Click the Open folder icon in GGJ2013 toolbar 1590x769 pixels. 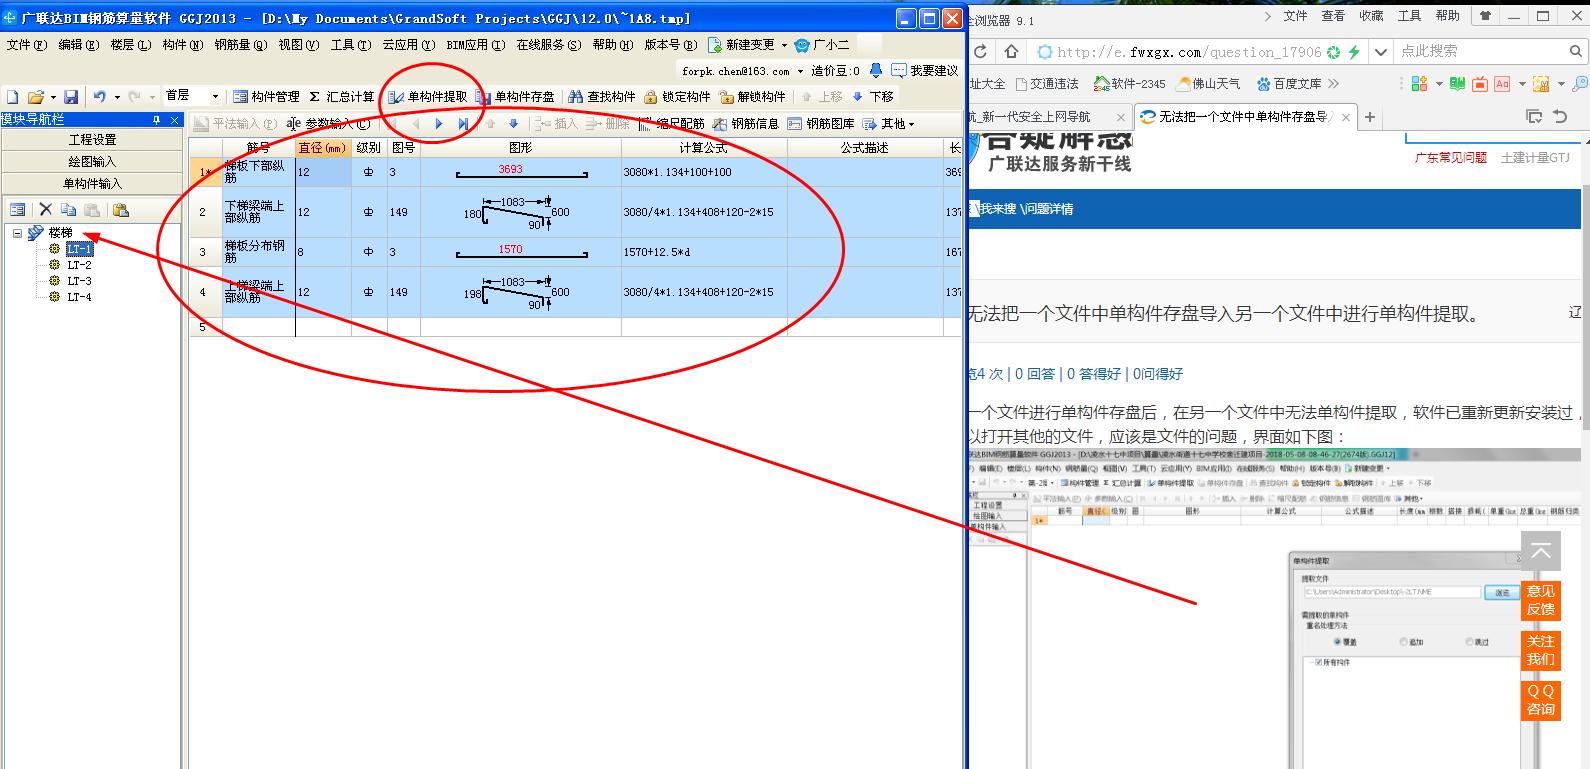pos(36,97)
